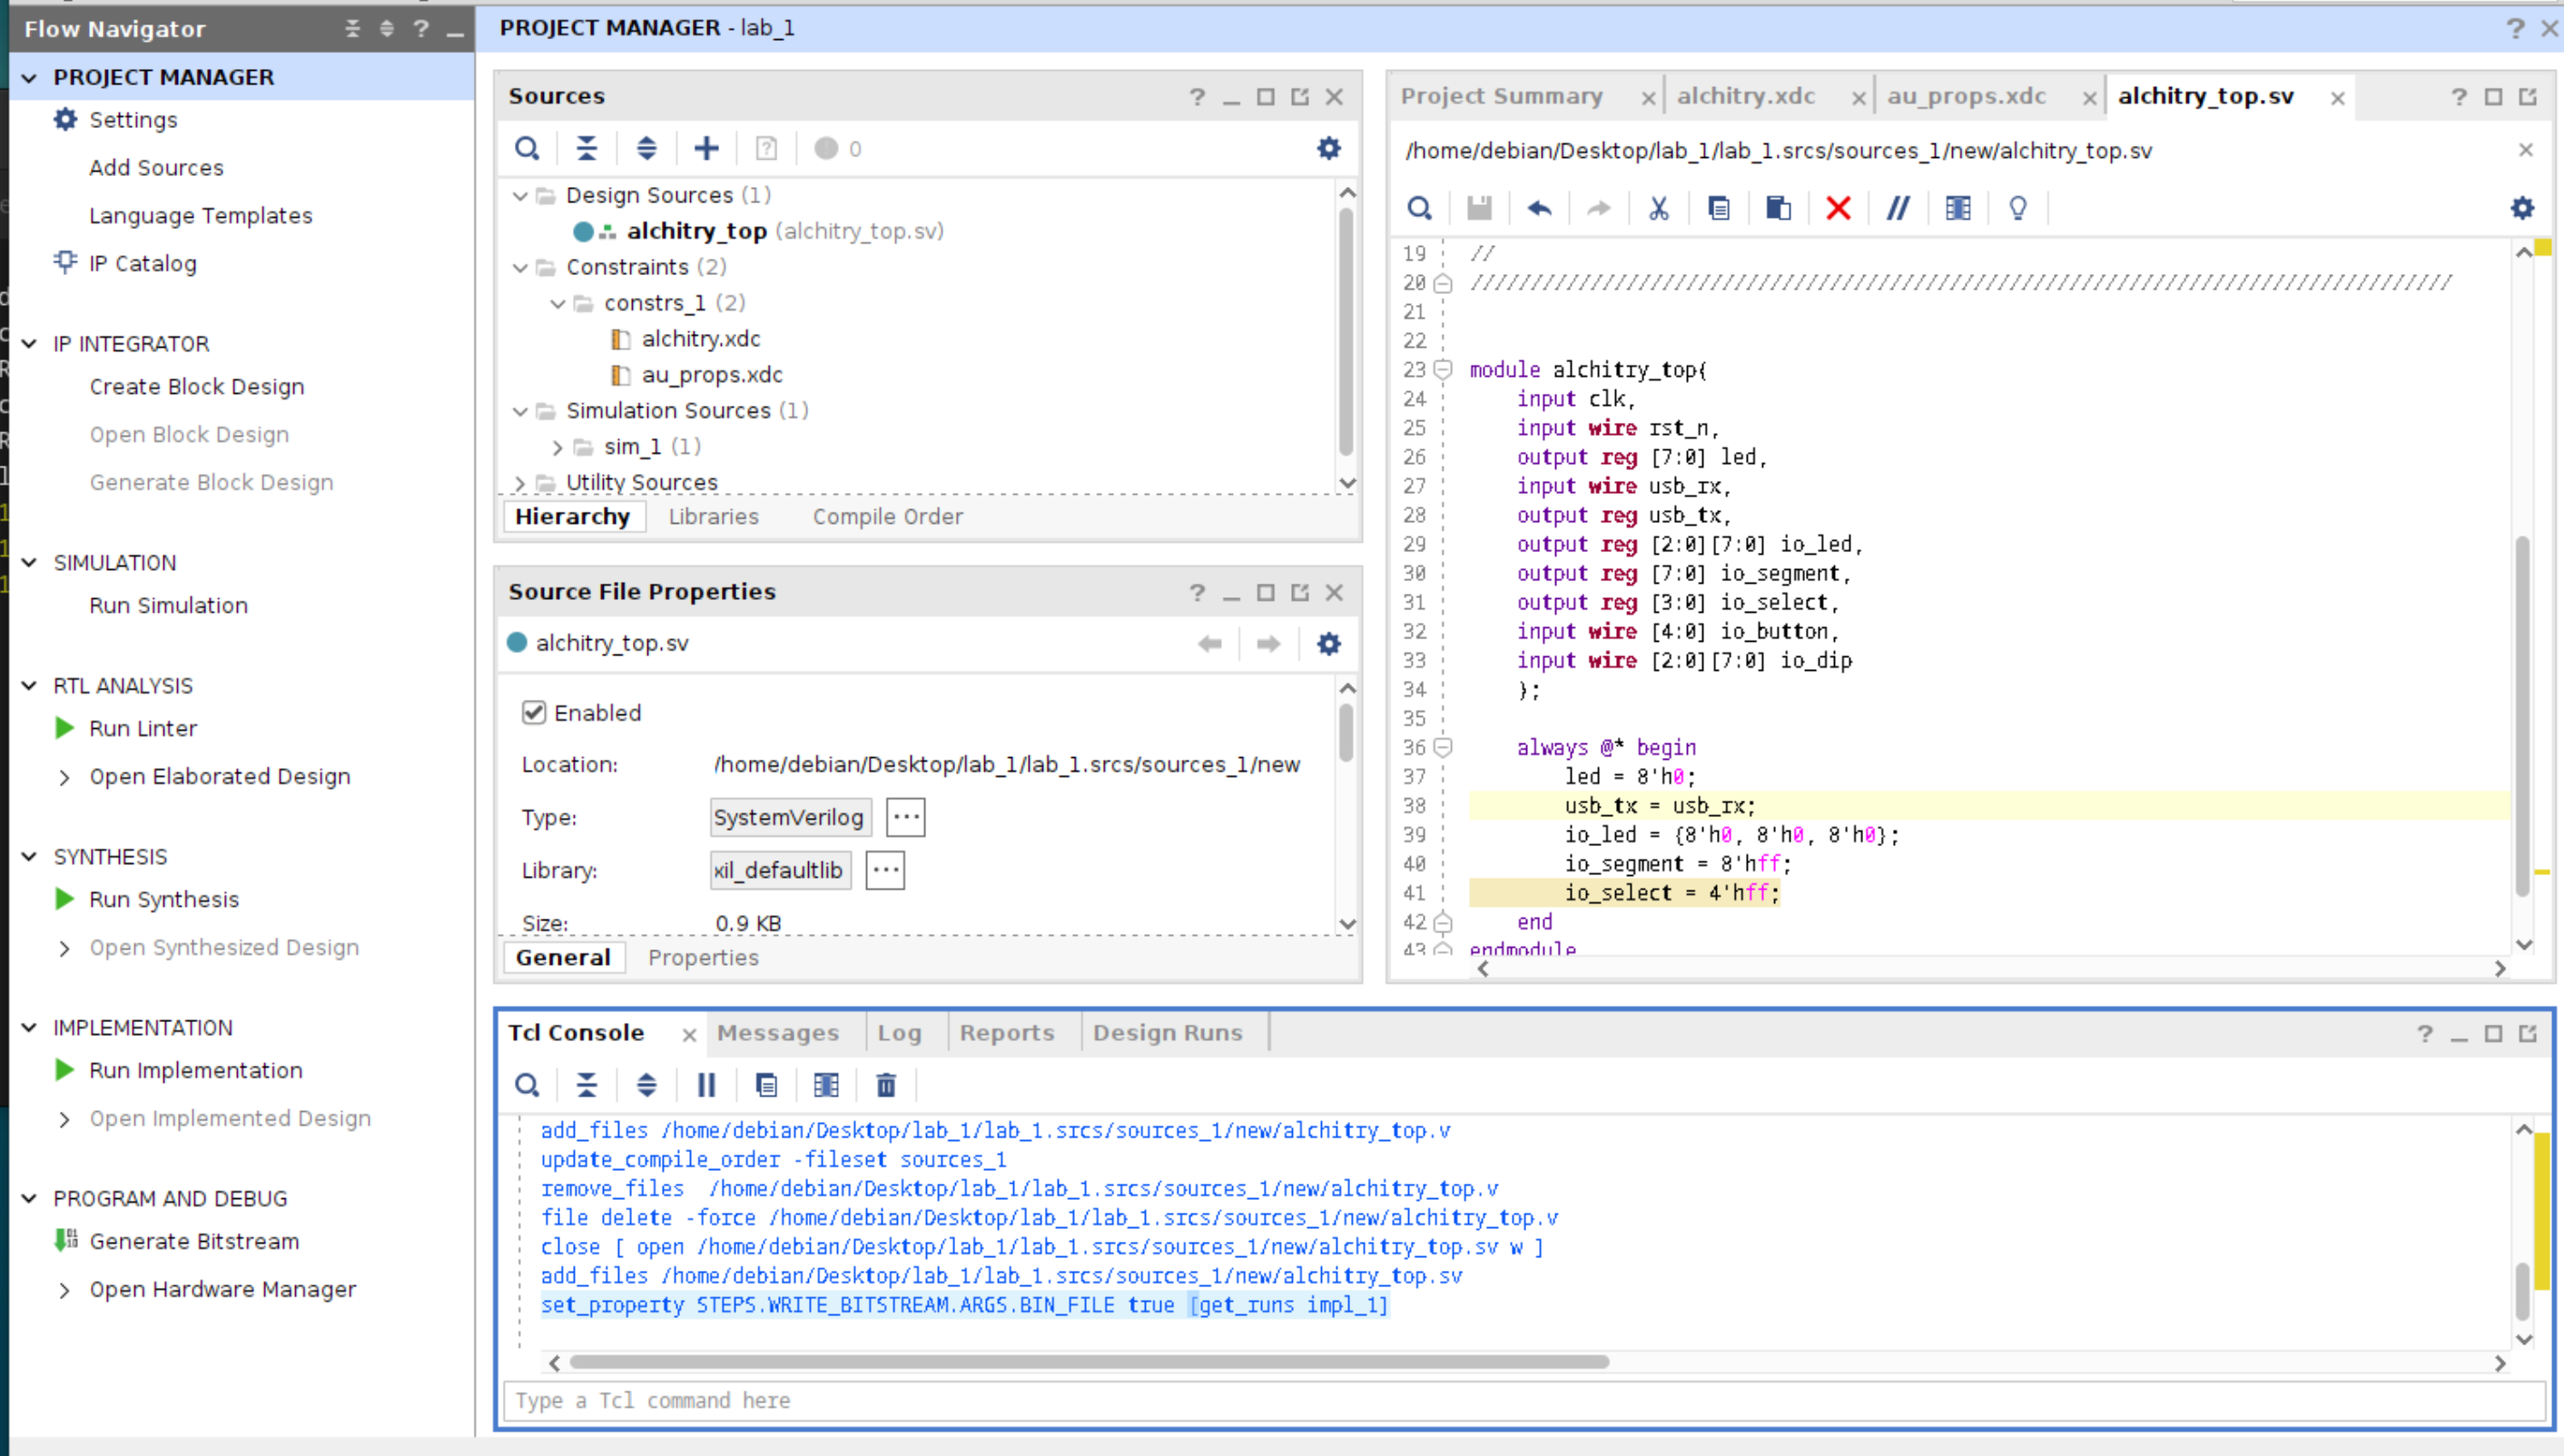Expand the sim_1 folder
The height and width of the screenshot is (1456, 2564).
pos(558,447)
